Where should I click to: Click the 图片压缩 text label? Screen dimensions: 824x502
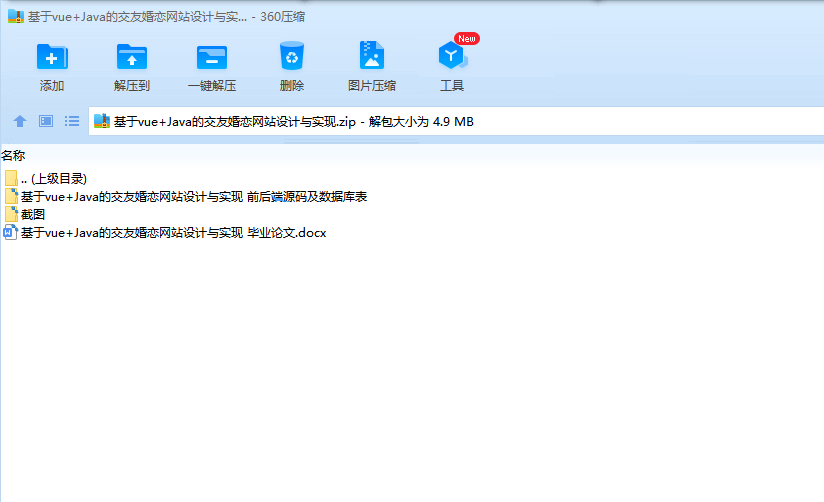tap(372, 86)
